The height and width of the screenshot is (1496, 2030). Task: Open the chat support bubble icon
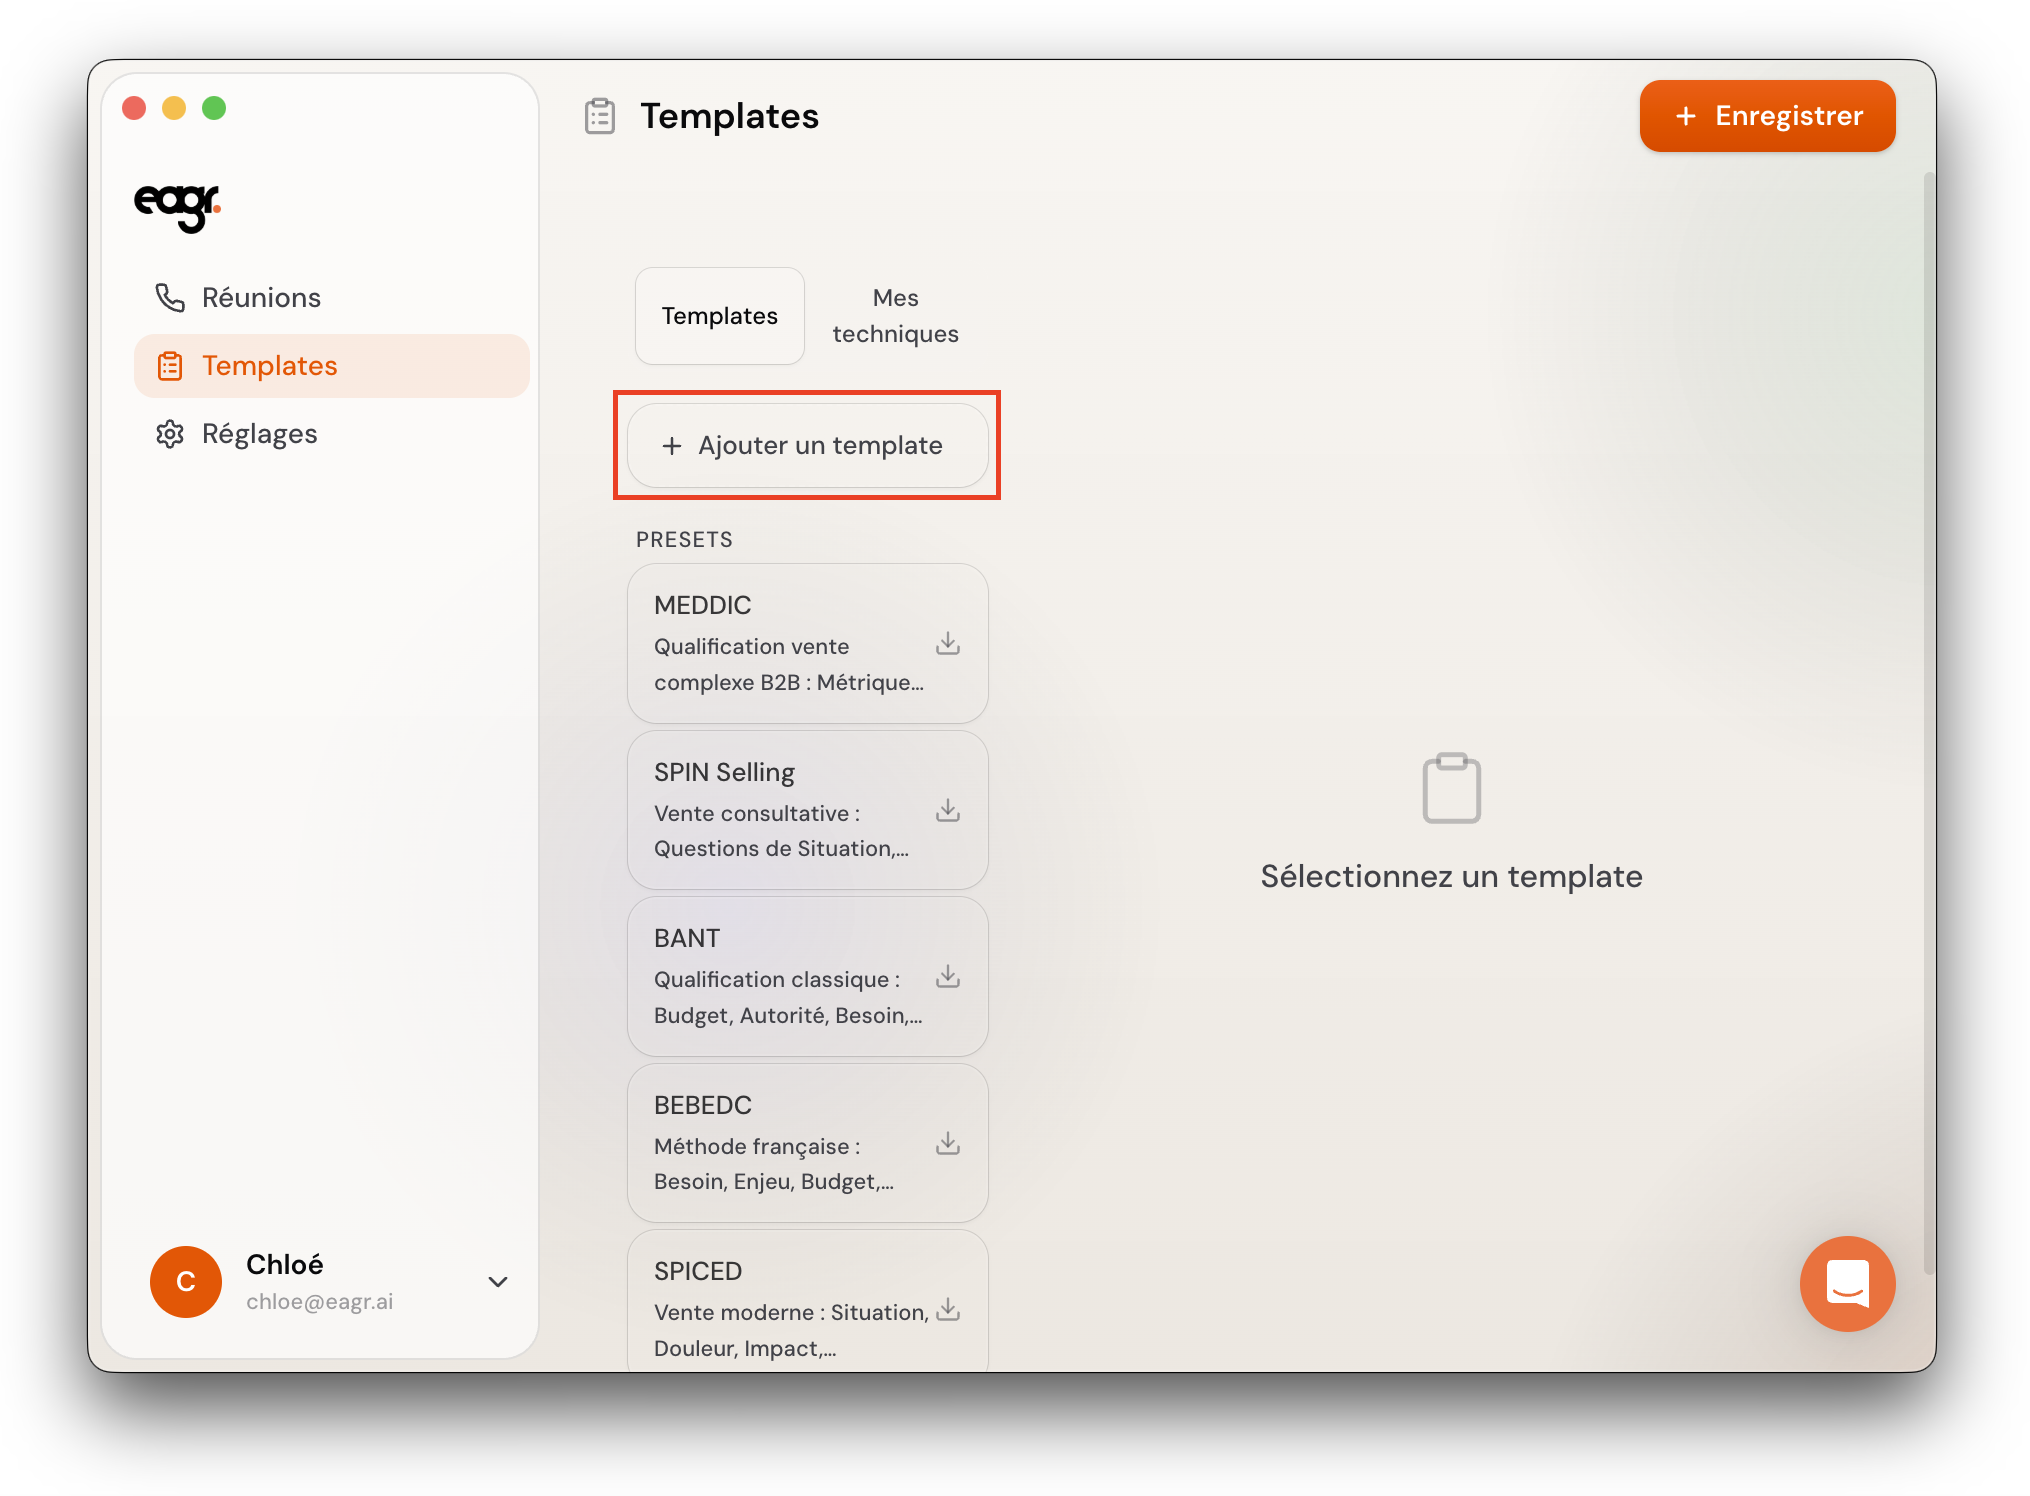click(1846, 1283)
